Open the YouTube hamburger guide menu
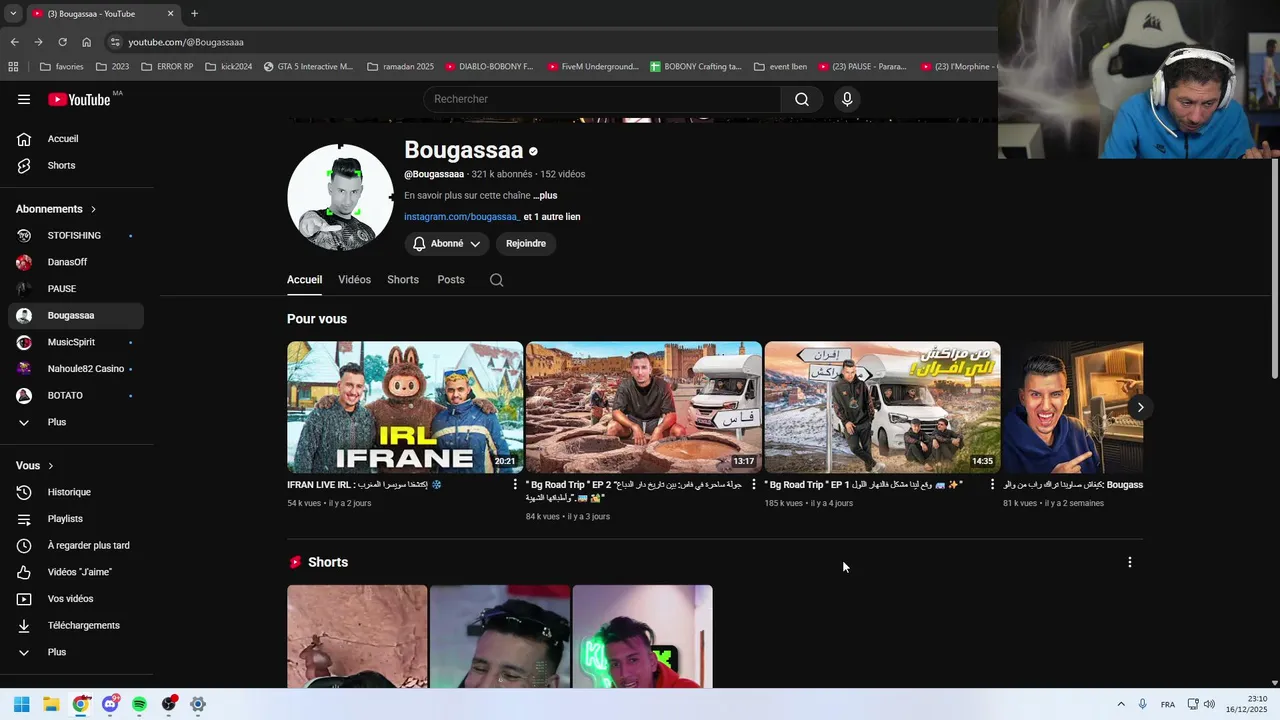 (24, 99)
